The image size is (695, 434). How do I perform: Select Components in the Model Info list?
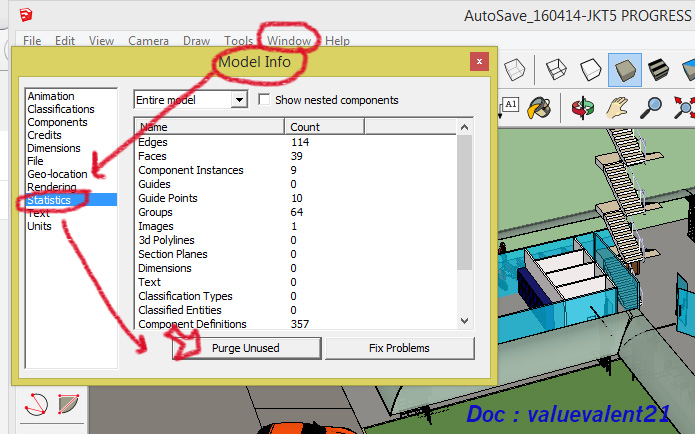click(x=57, y=122)
